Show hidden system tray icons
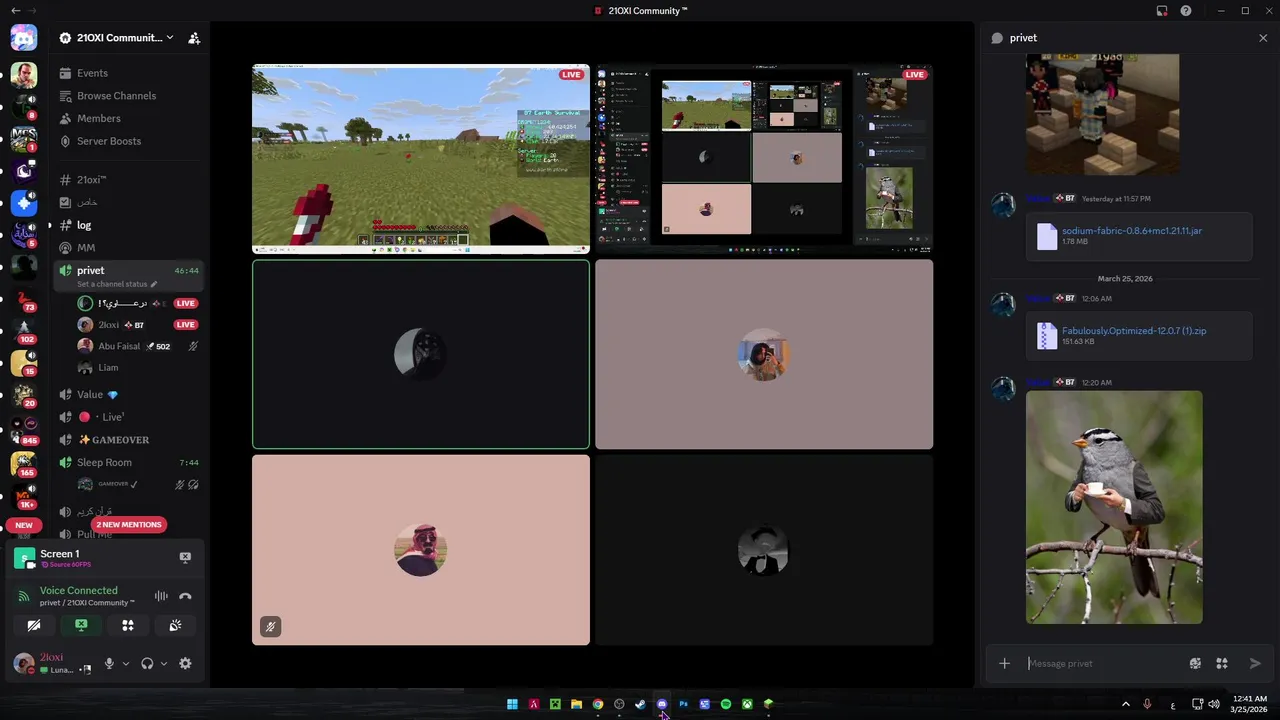This screenshot has width=1280, height=720. pos(1125,704)
